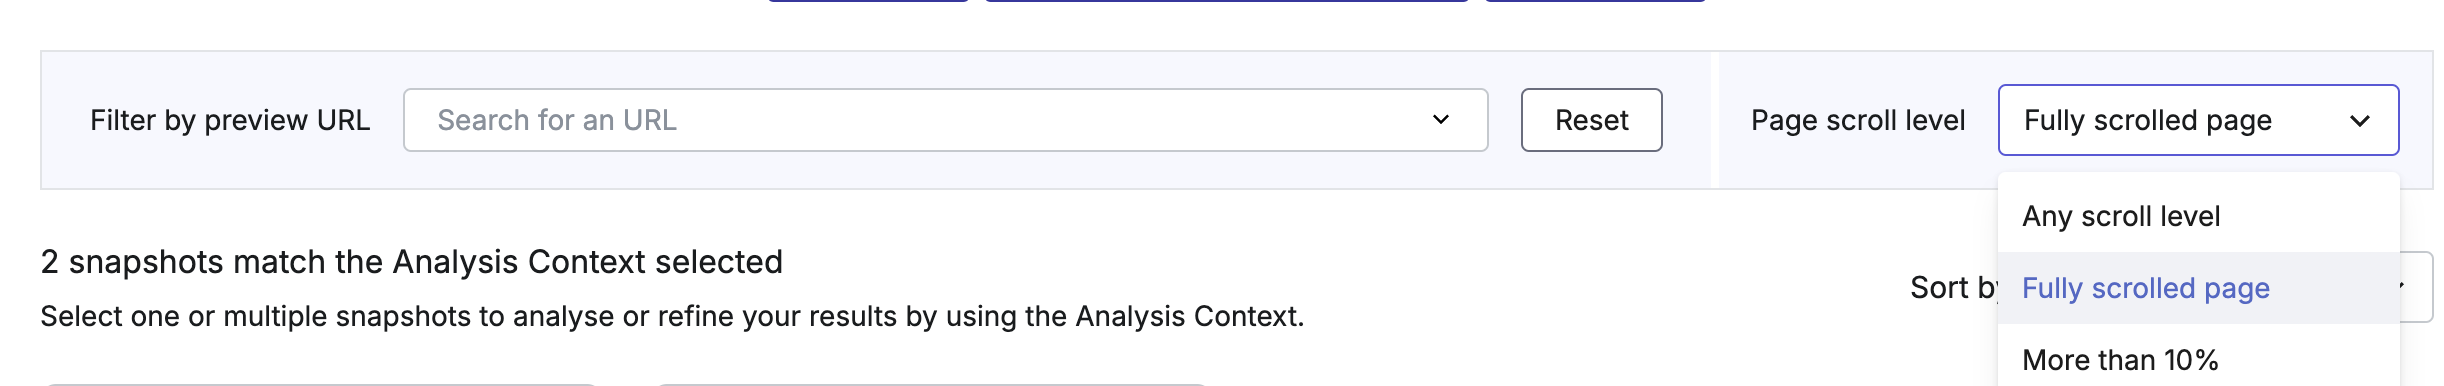Click the rightmost purple button edge at top
This screenshot has height=386, width=2444.
point(1595,1)
